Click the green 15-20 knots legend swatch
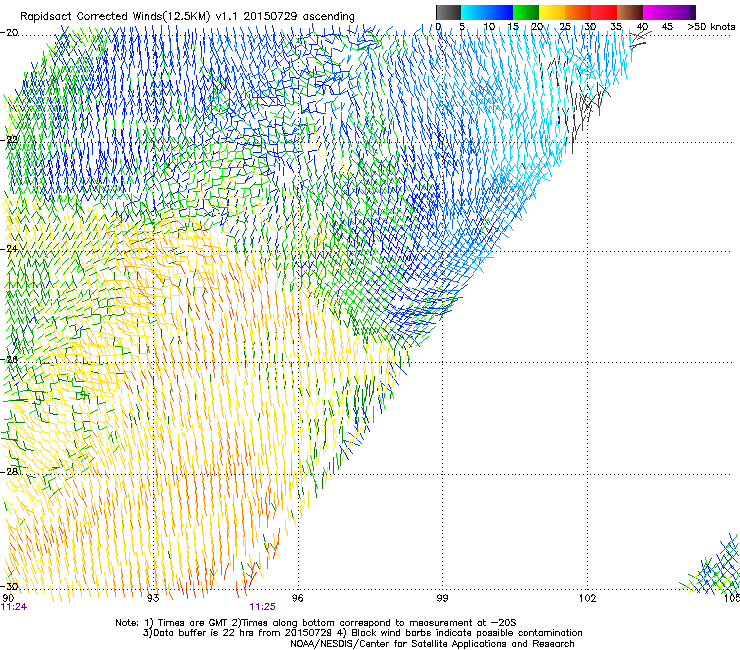This screenshot has height=650, width=740. [x=526, y=12]
